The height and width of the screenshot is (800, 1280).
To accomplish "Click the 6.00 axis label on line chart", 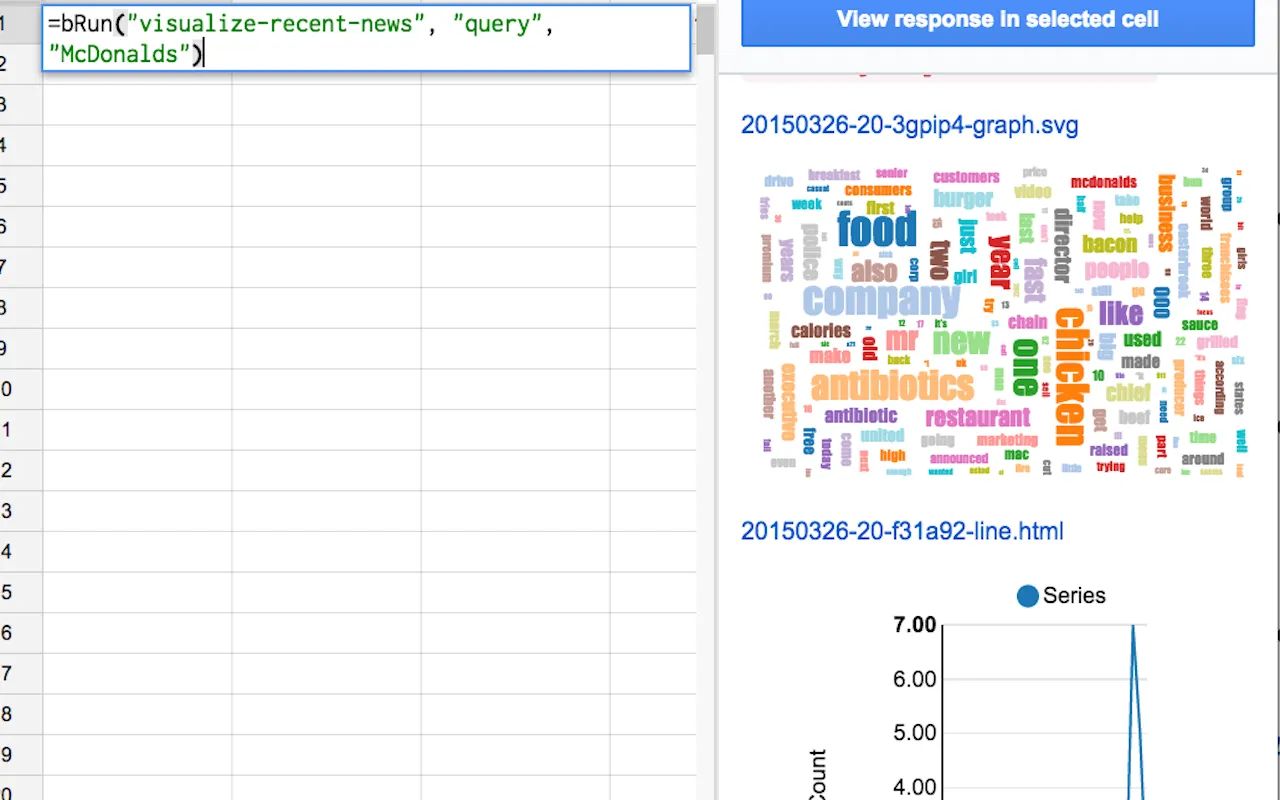I will [914, 679].
